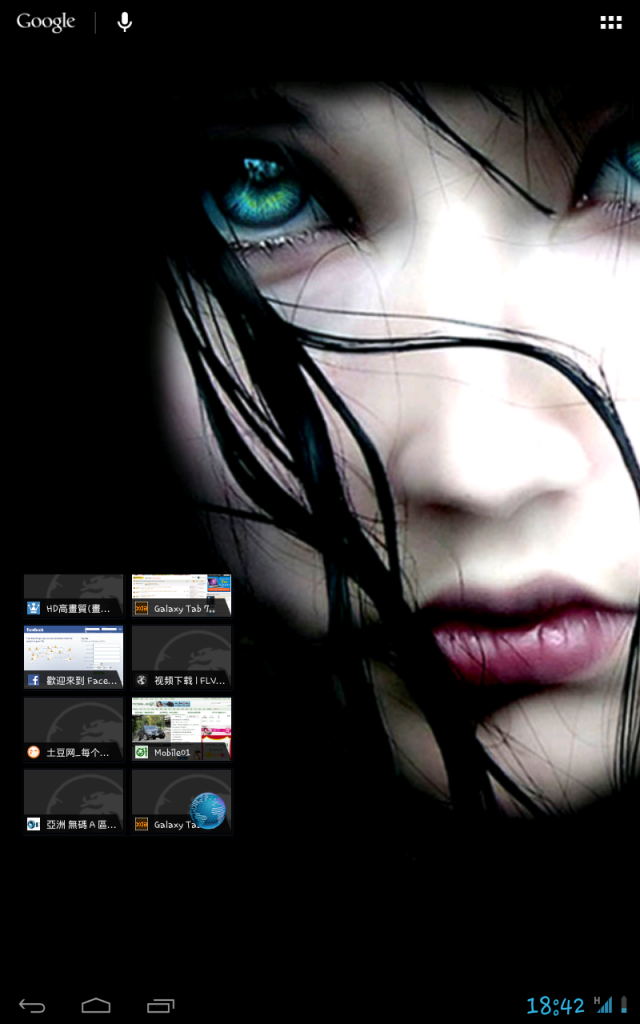The image size is (640, 1024).
Task: Open the 歡迎來到 Facebook bookmark
Action: pyautogui.click(x=74, y=657)
